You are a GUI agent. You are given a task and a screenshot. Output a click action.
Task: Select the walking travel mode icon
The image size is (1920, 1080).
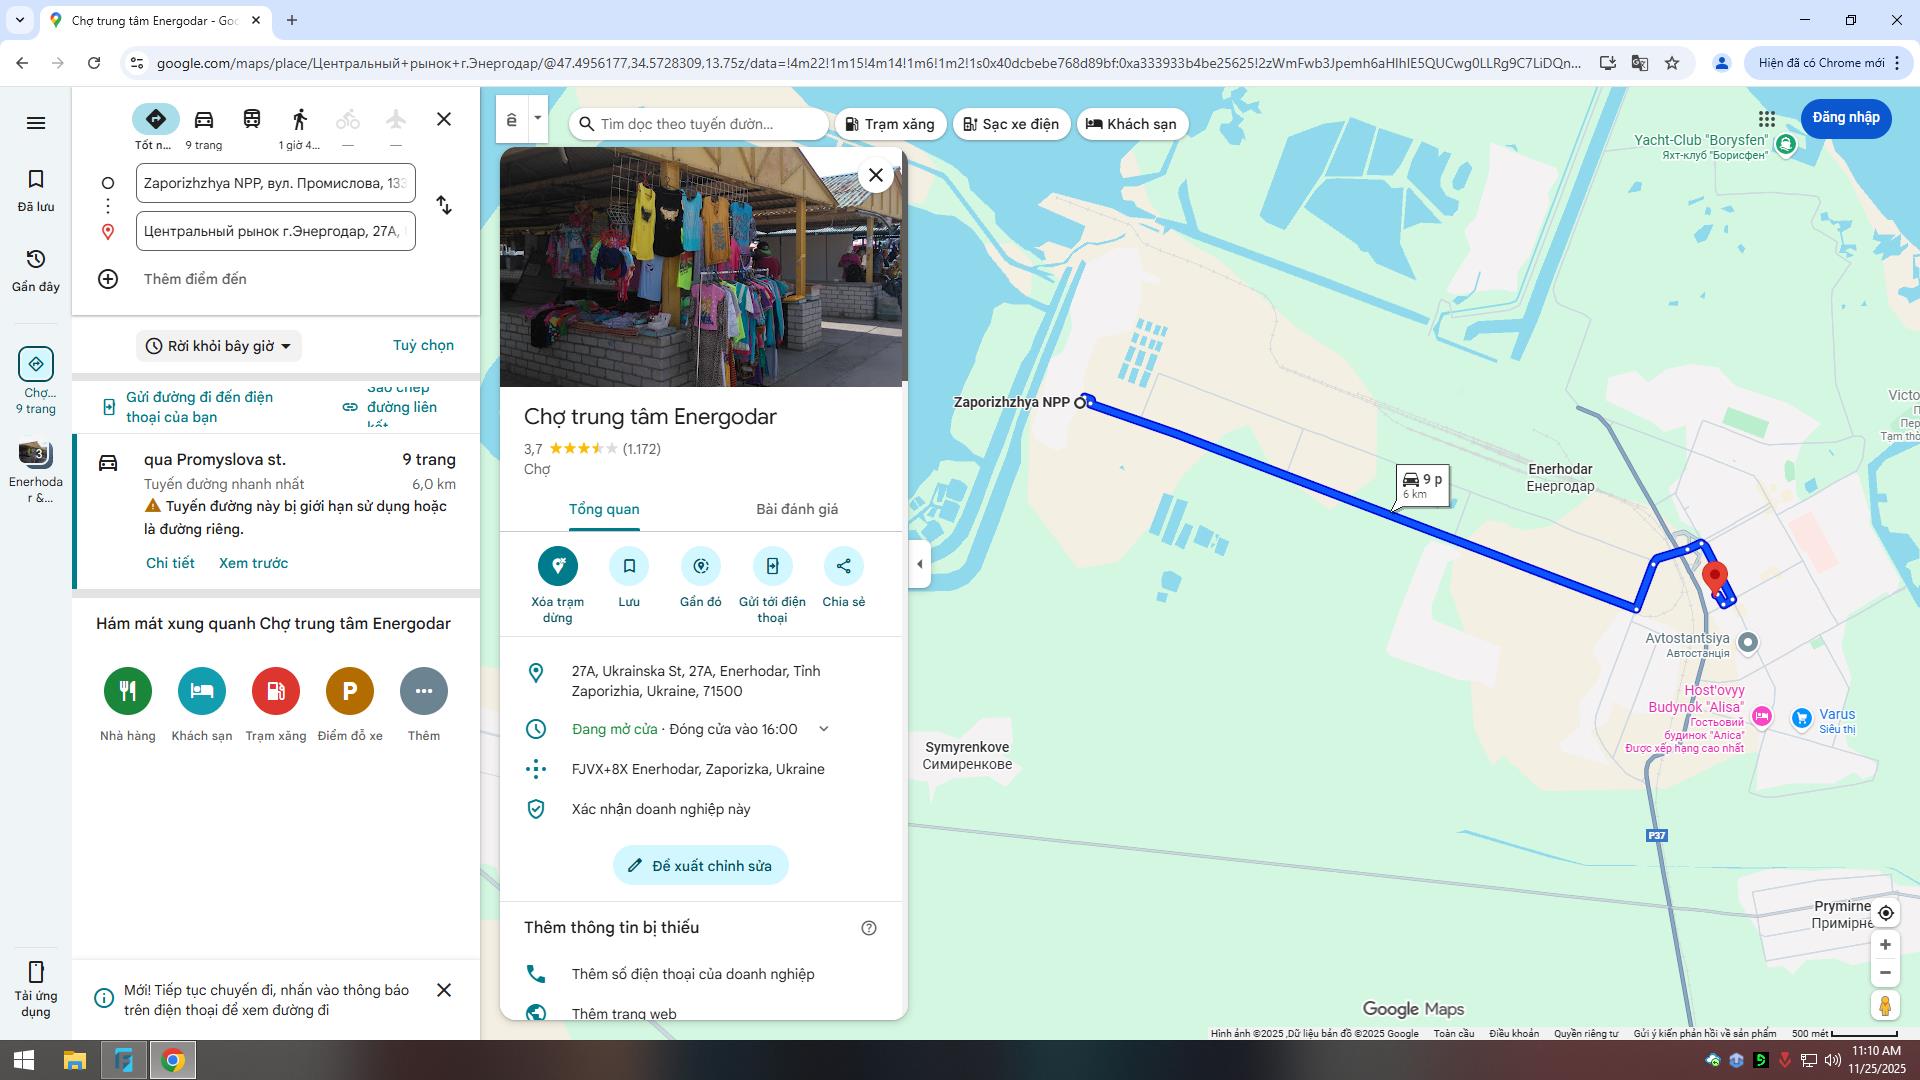(x=299, y=120)
